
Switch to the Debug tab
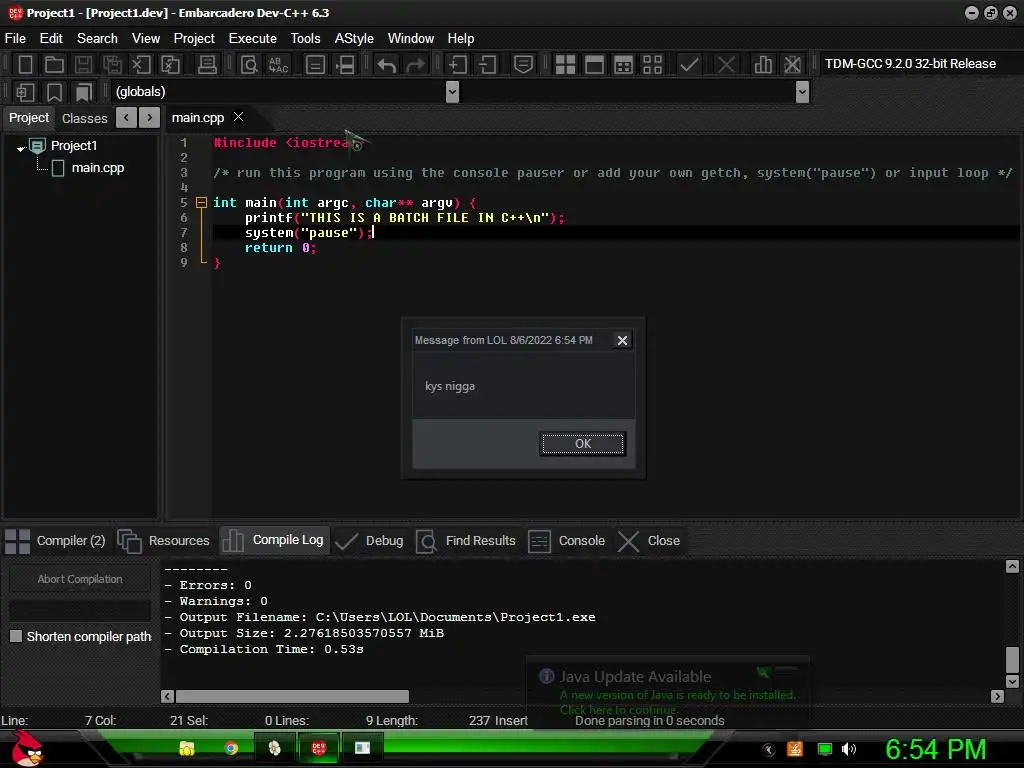coord(370,541)
